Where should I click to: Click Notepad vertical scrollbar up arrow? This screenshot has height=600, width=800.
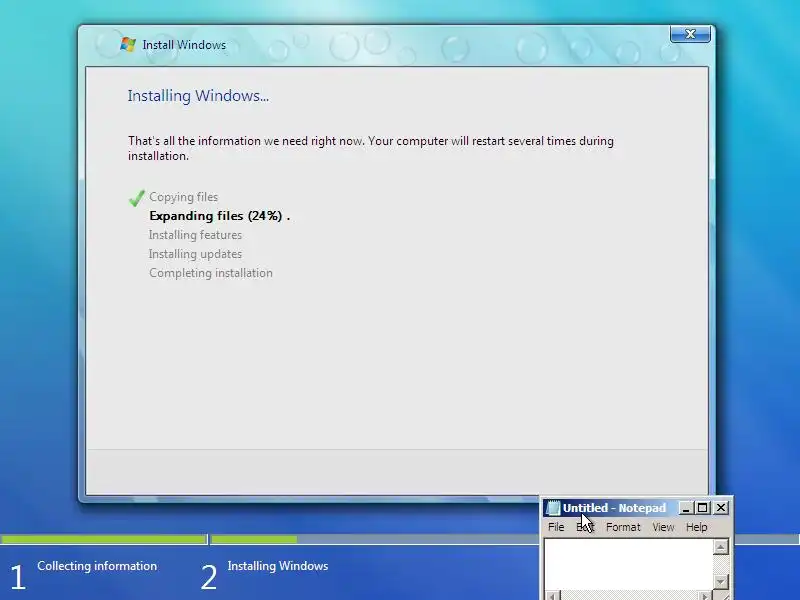(x=720, y=547)
